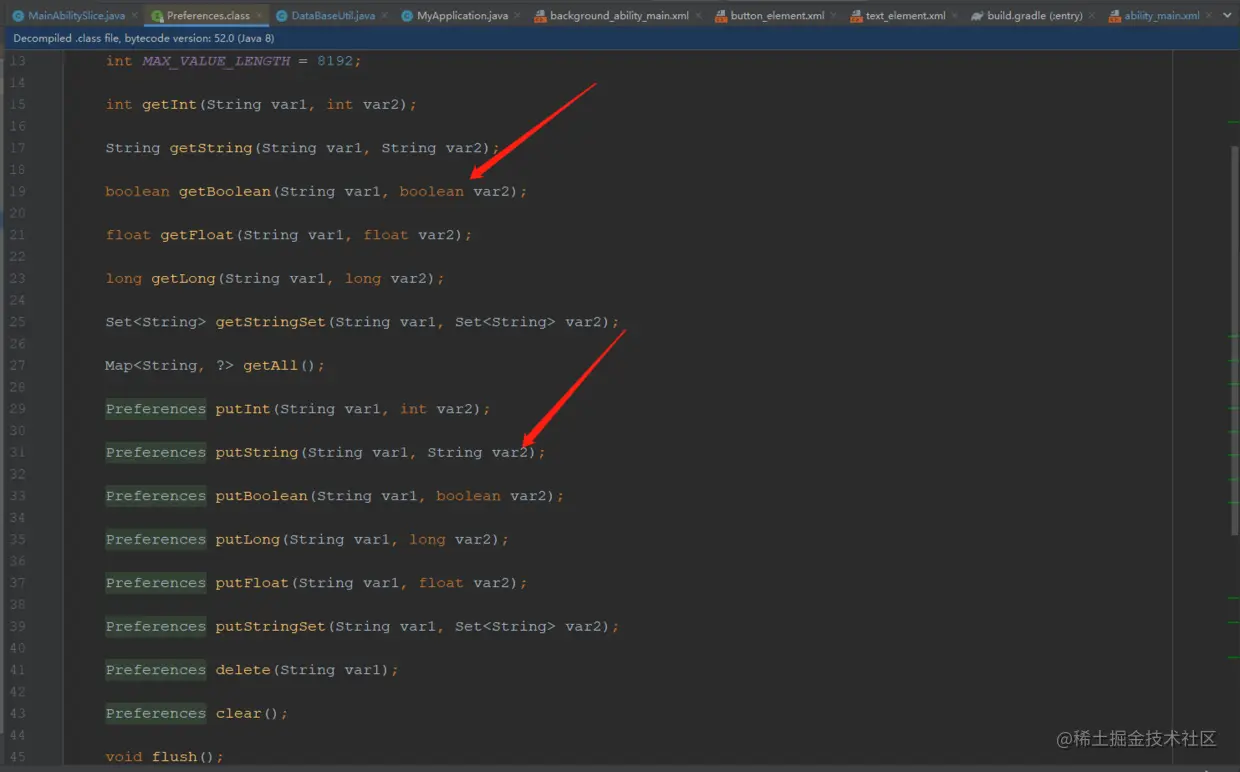Click the float return type of getFloat
This screenshot has height=772, width=1240.
[x=128, y=235]
